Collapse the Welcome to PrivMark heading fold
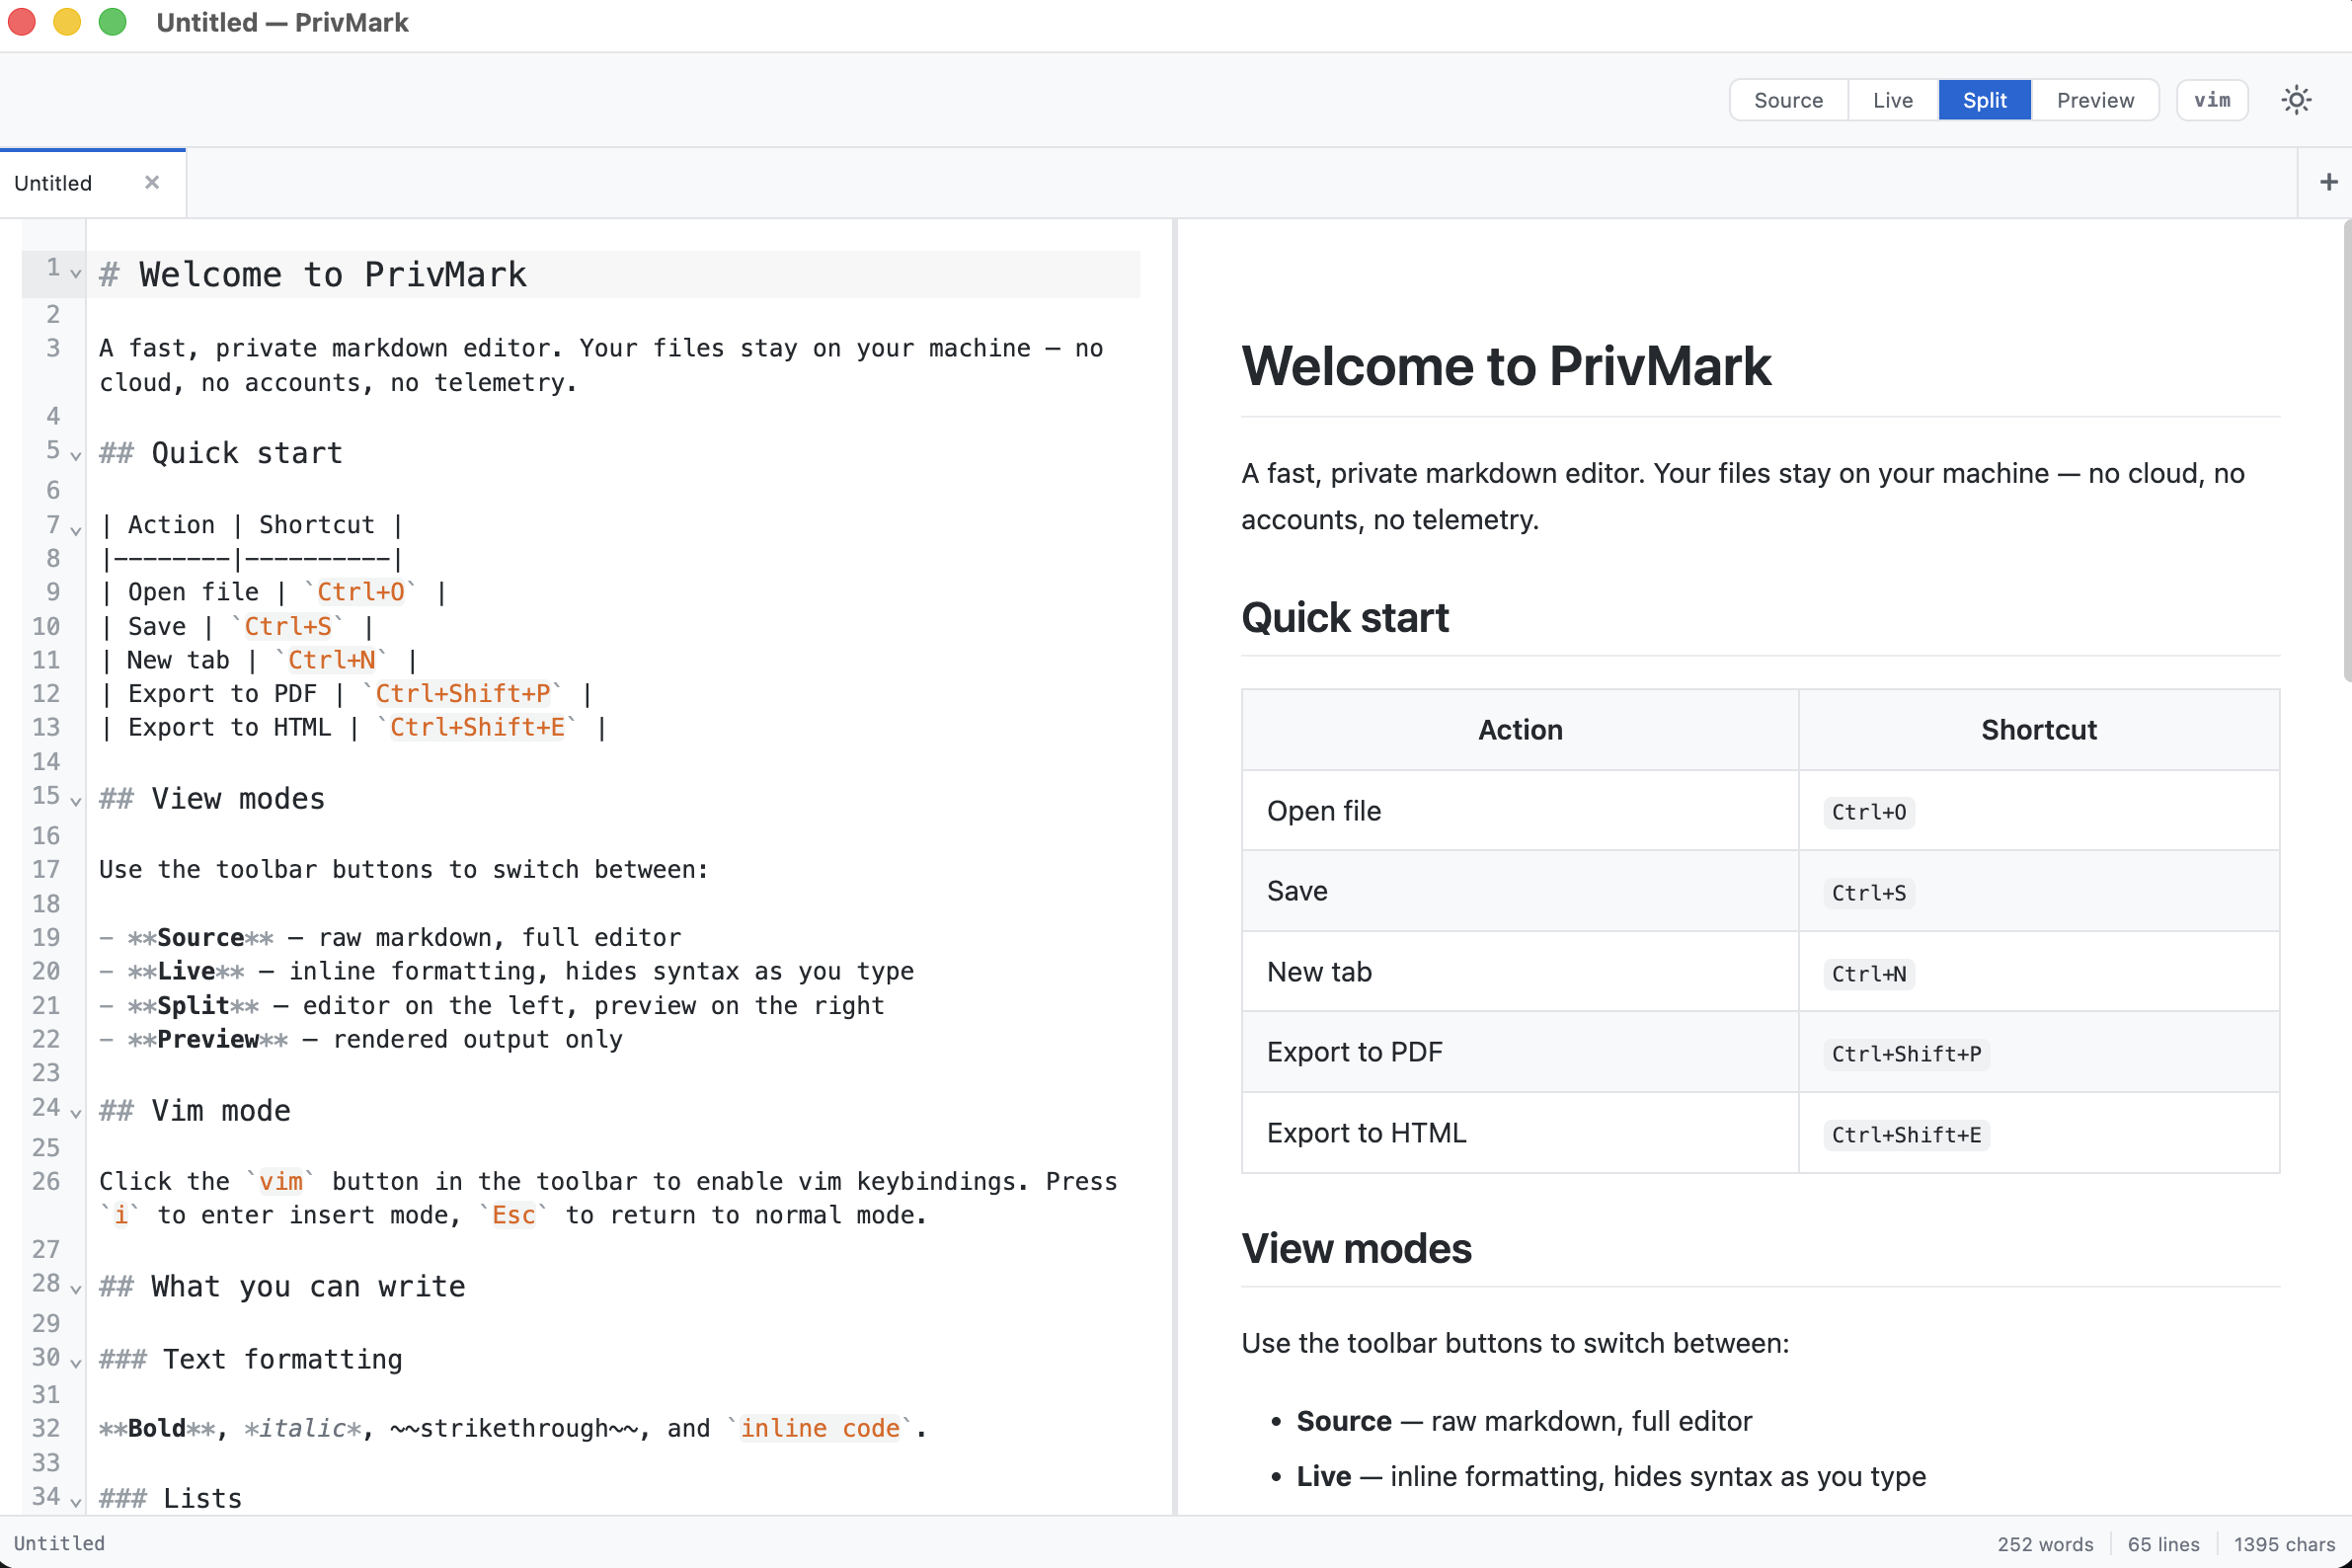Viewport: 2352px width, 1568px height. click(76, 272)
